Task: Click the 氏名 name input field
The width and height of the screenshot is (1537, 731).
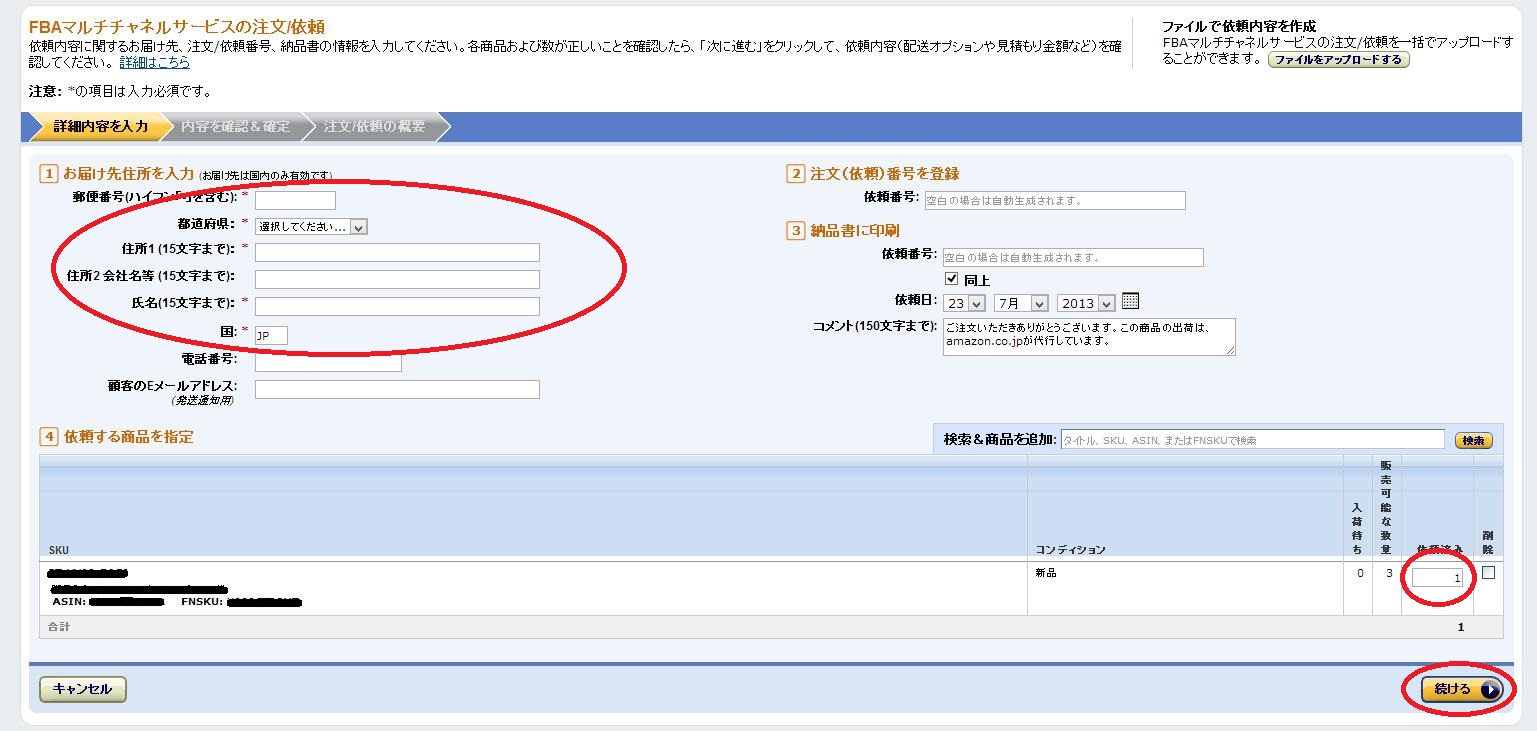Action: tap(397, 306)
